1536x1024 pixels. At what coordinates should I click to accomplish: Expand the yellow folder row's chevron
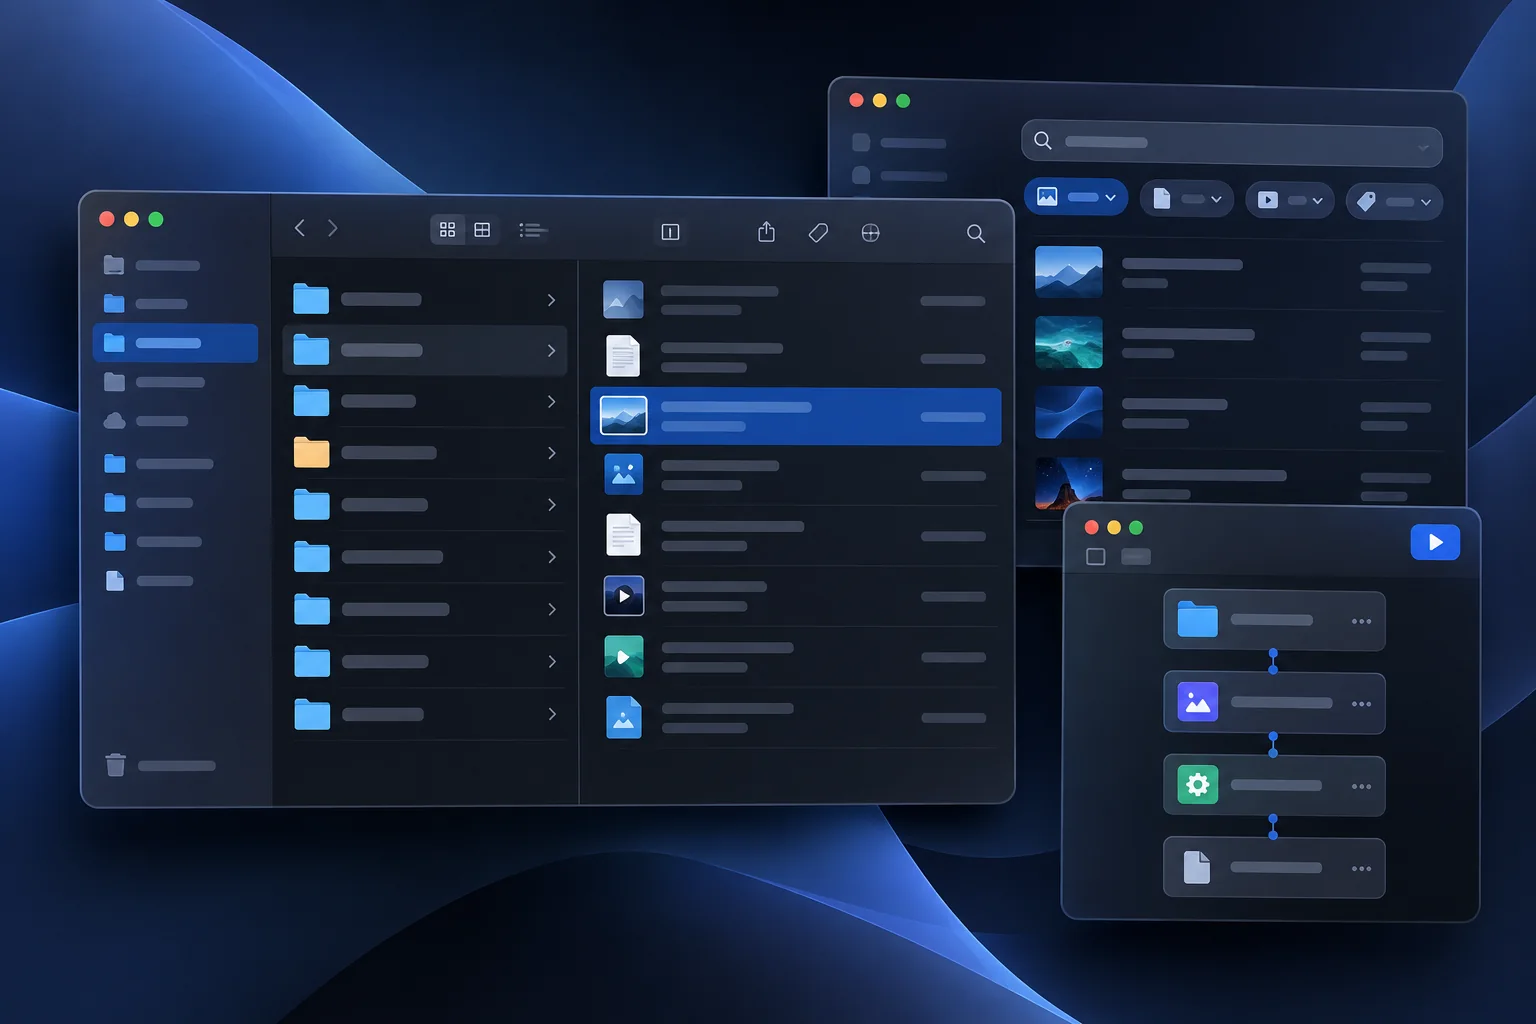point(551,453)
